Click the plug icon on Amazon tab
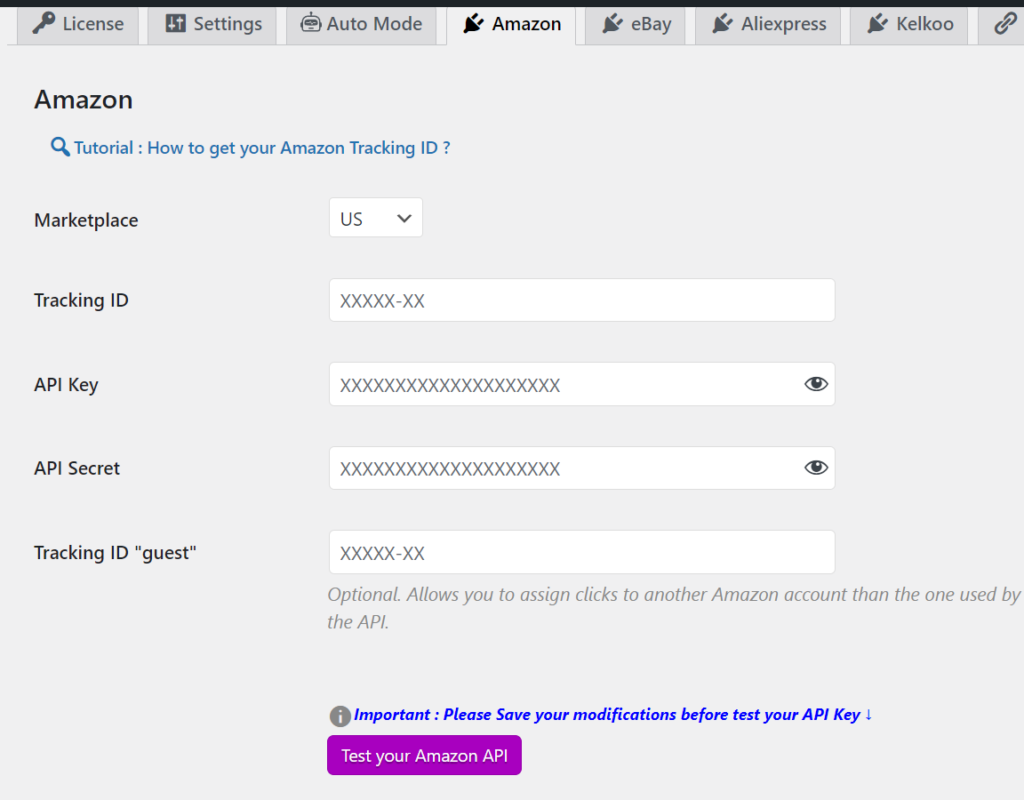Screen dimensions: 1024x800 click(473, 24)
